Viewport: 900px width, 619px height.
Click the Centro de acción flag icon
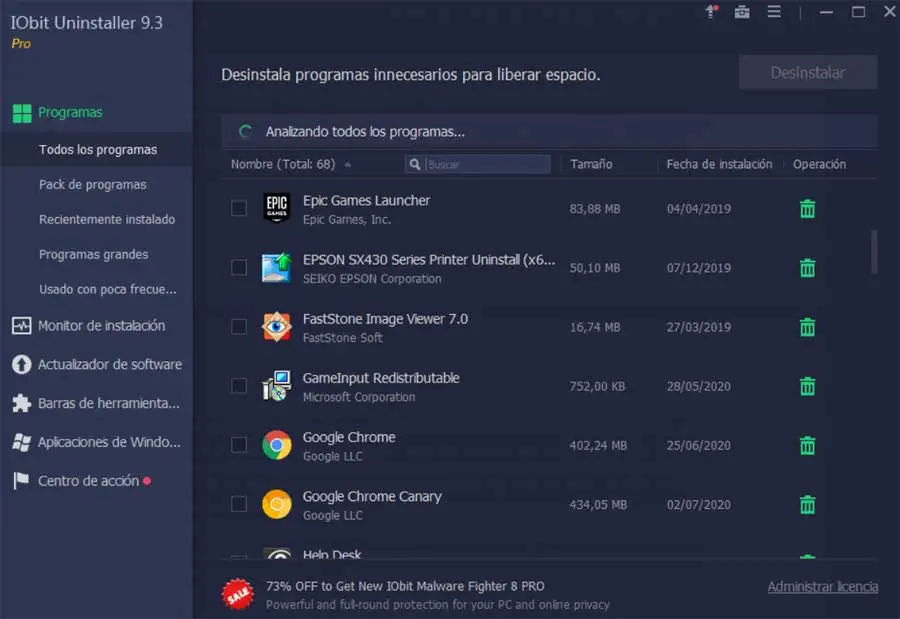pos(21,481)
